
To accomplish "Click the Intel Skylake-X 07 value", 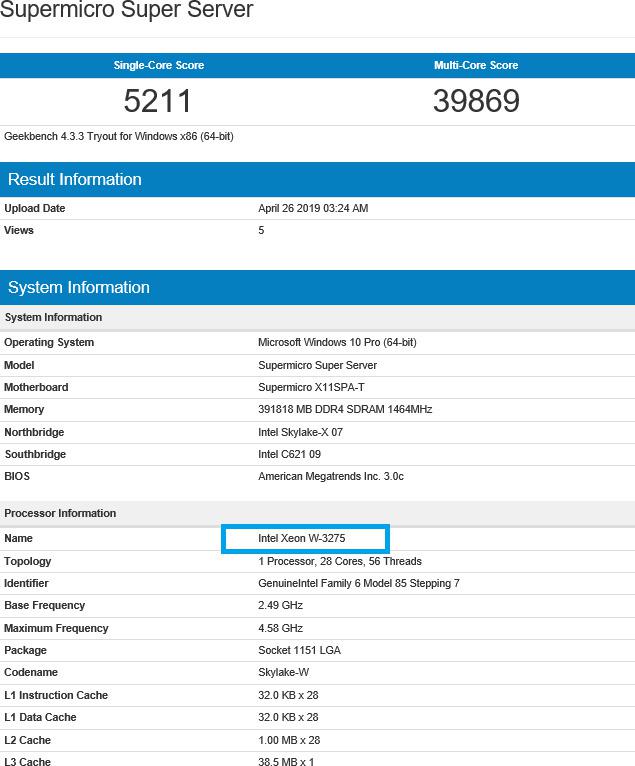I will (300, 432).
